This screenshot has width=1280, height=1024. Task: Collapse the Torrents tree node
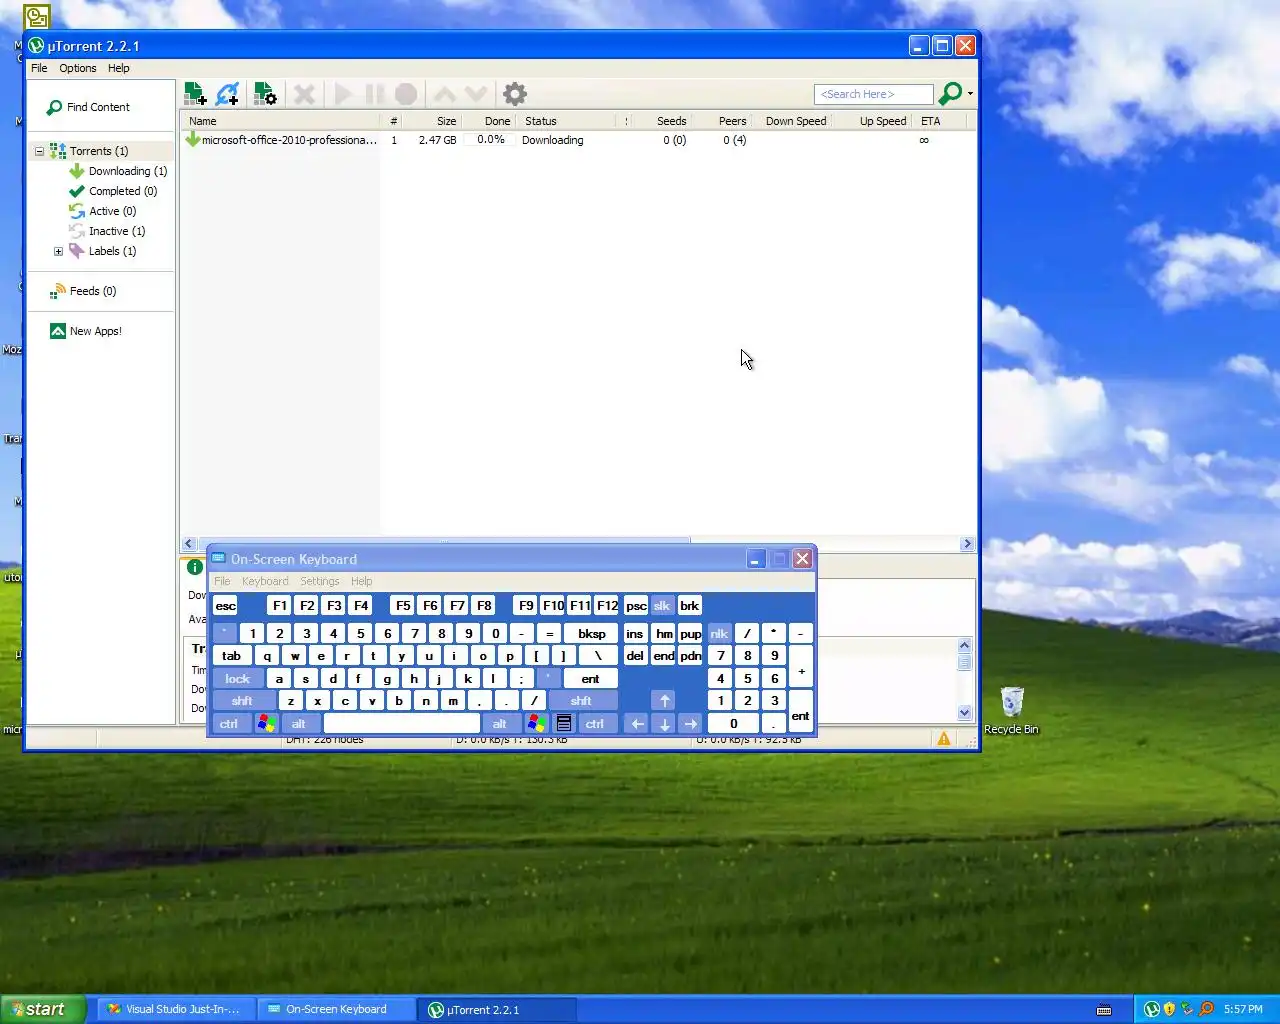coord(40,151)
